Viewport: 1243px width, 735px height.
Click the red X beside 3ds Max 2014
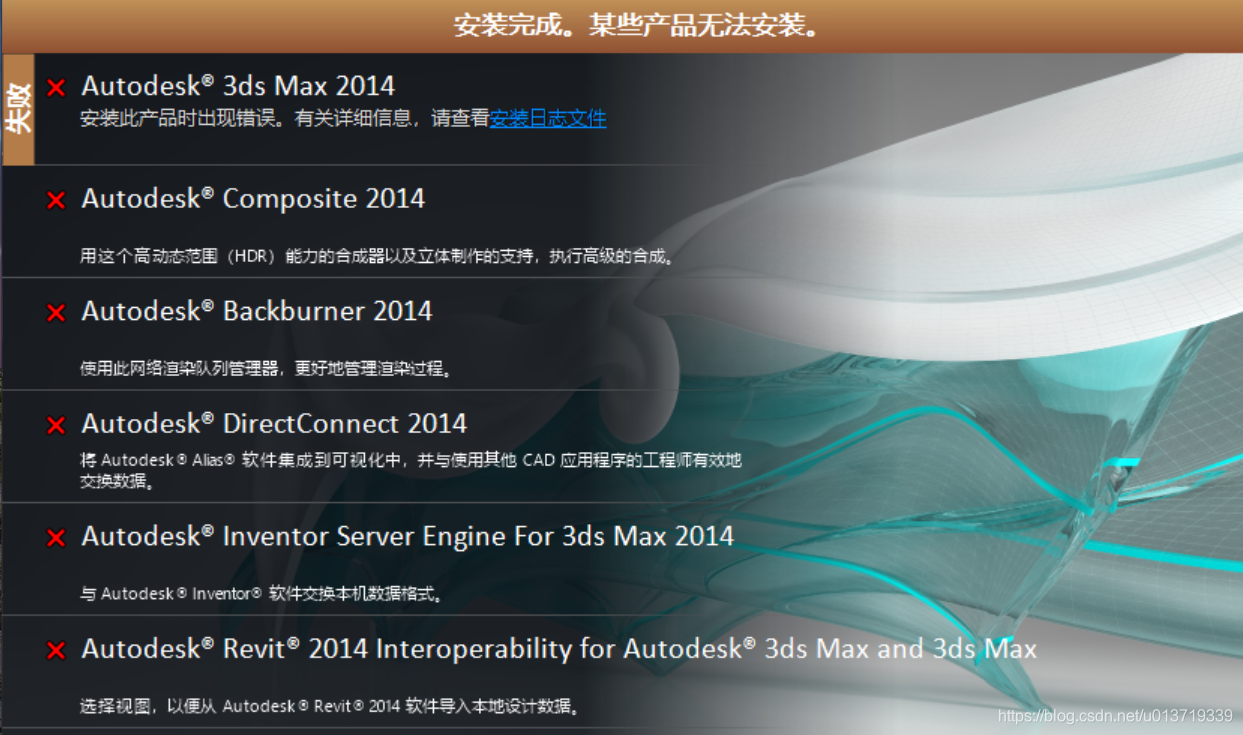(x=56, y=88)
